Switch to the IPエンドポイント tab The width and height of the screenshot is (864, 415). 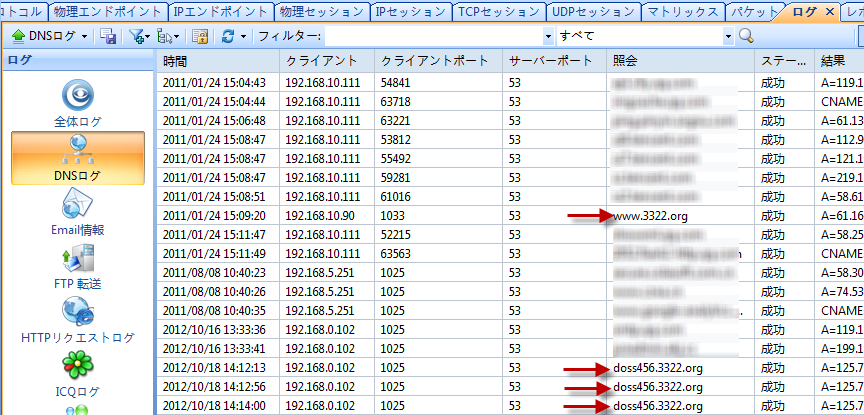click(220, 12)
